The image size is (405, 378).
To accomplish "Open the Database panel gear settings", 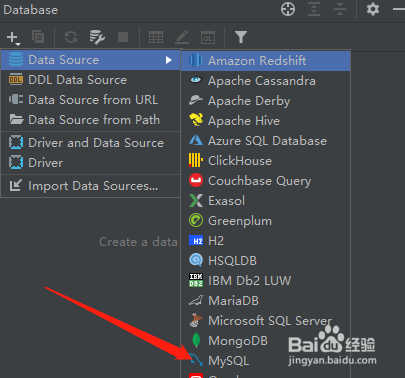I will tap(373, 9).
